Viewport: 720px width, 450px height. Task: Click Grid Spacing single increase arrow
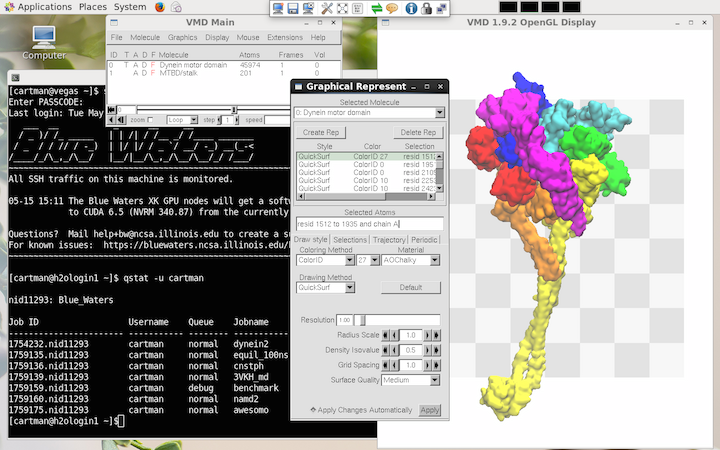pos(427,365)
